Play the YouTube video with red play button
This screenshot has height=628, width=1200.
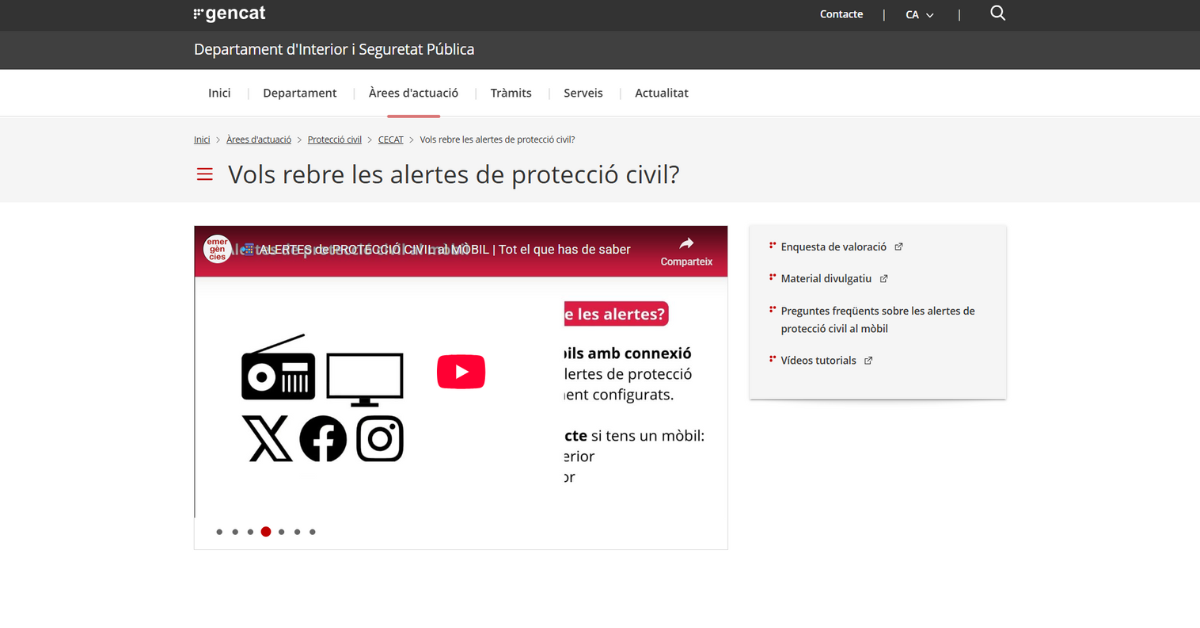click(461, 372)
